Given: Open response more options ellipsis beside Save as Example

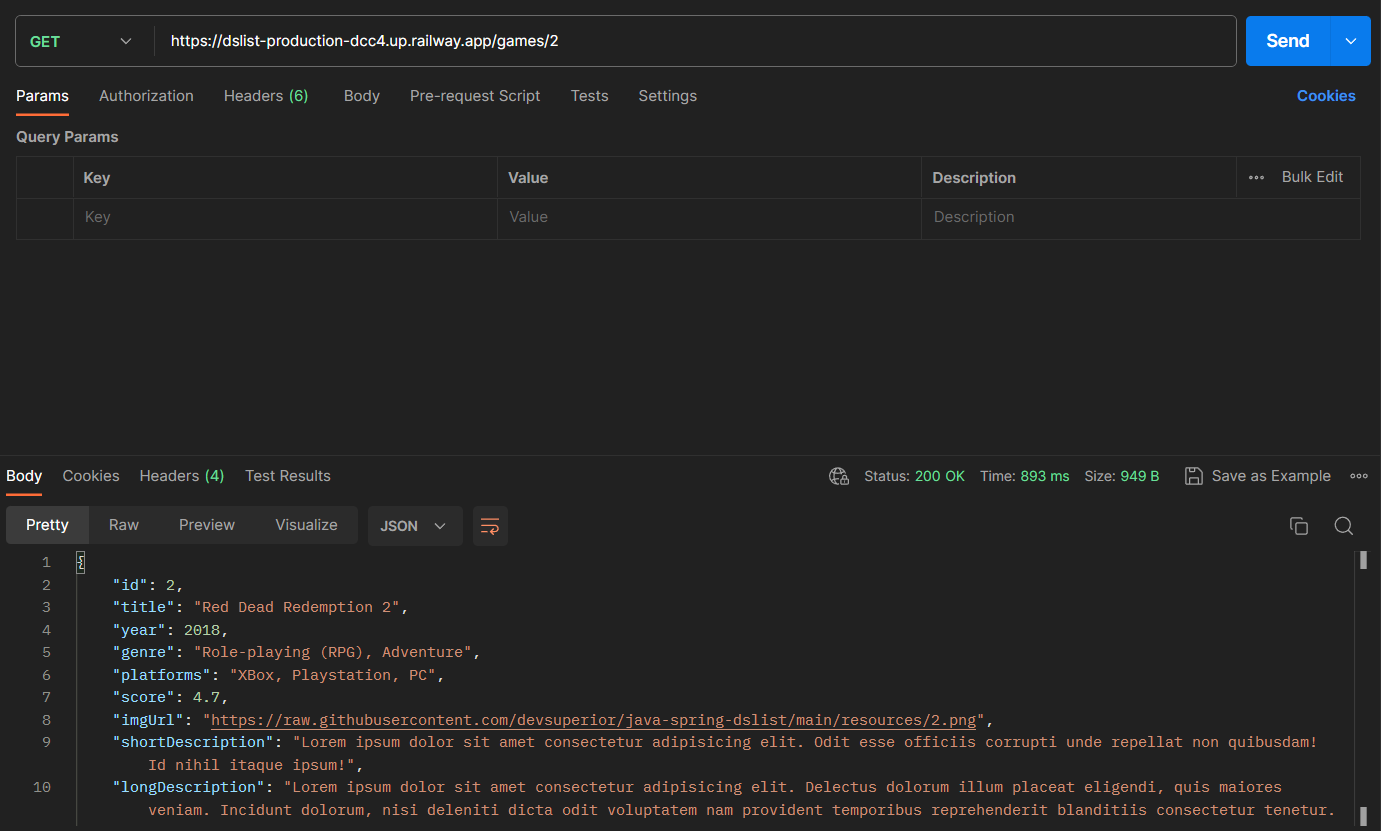Looking at the screenshot, I should pyautogui.click(x=1359, y=476).
